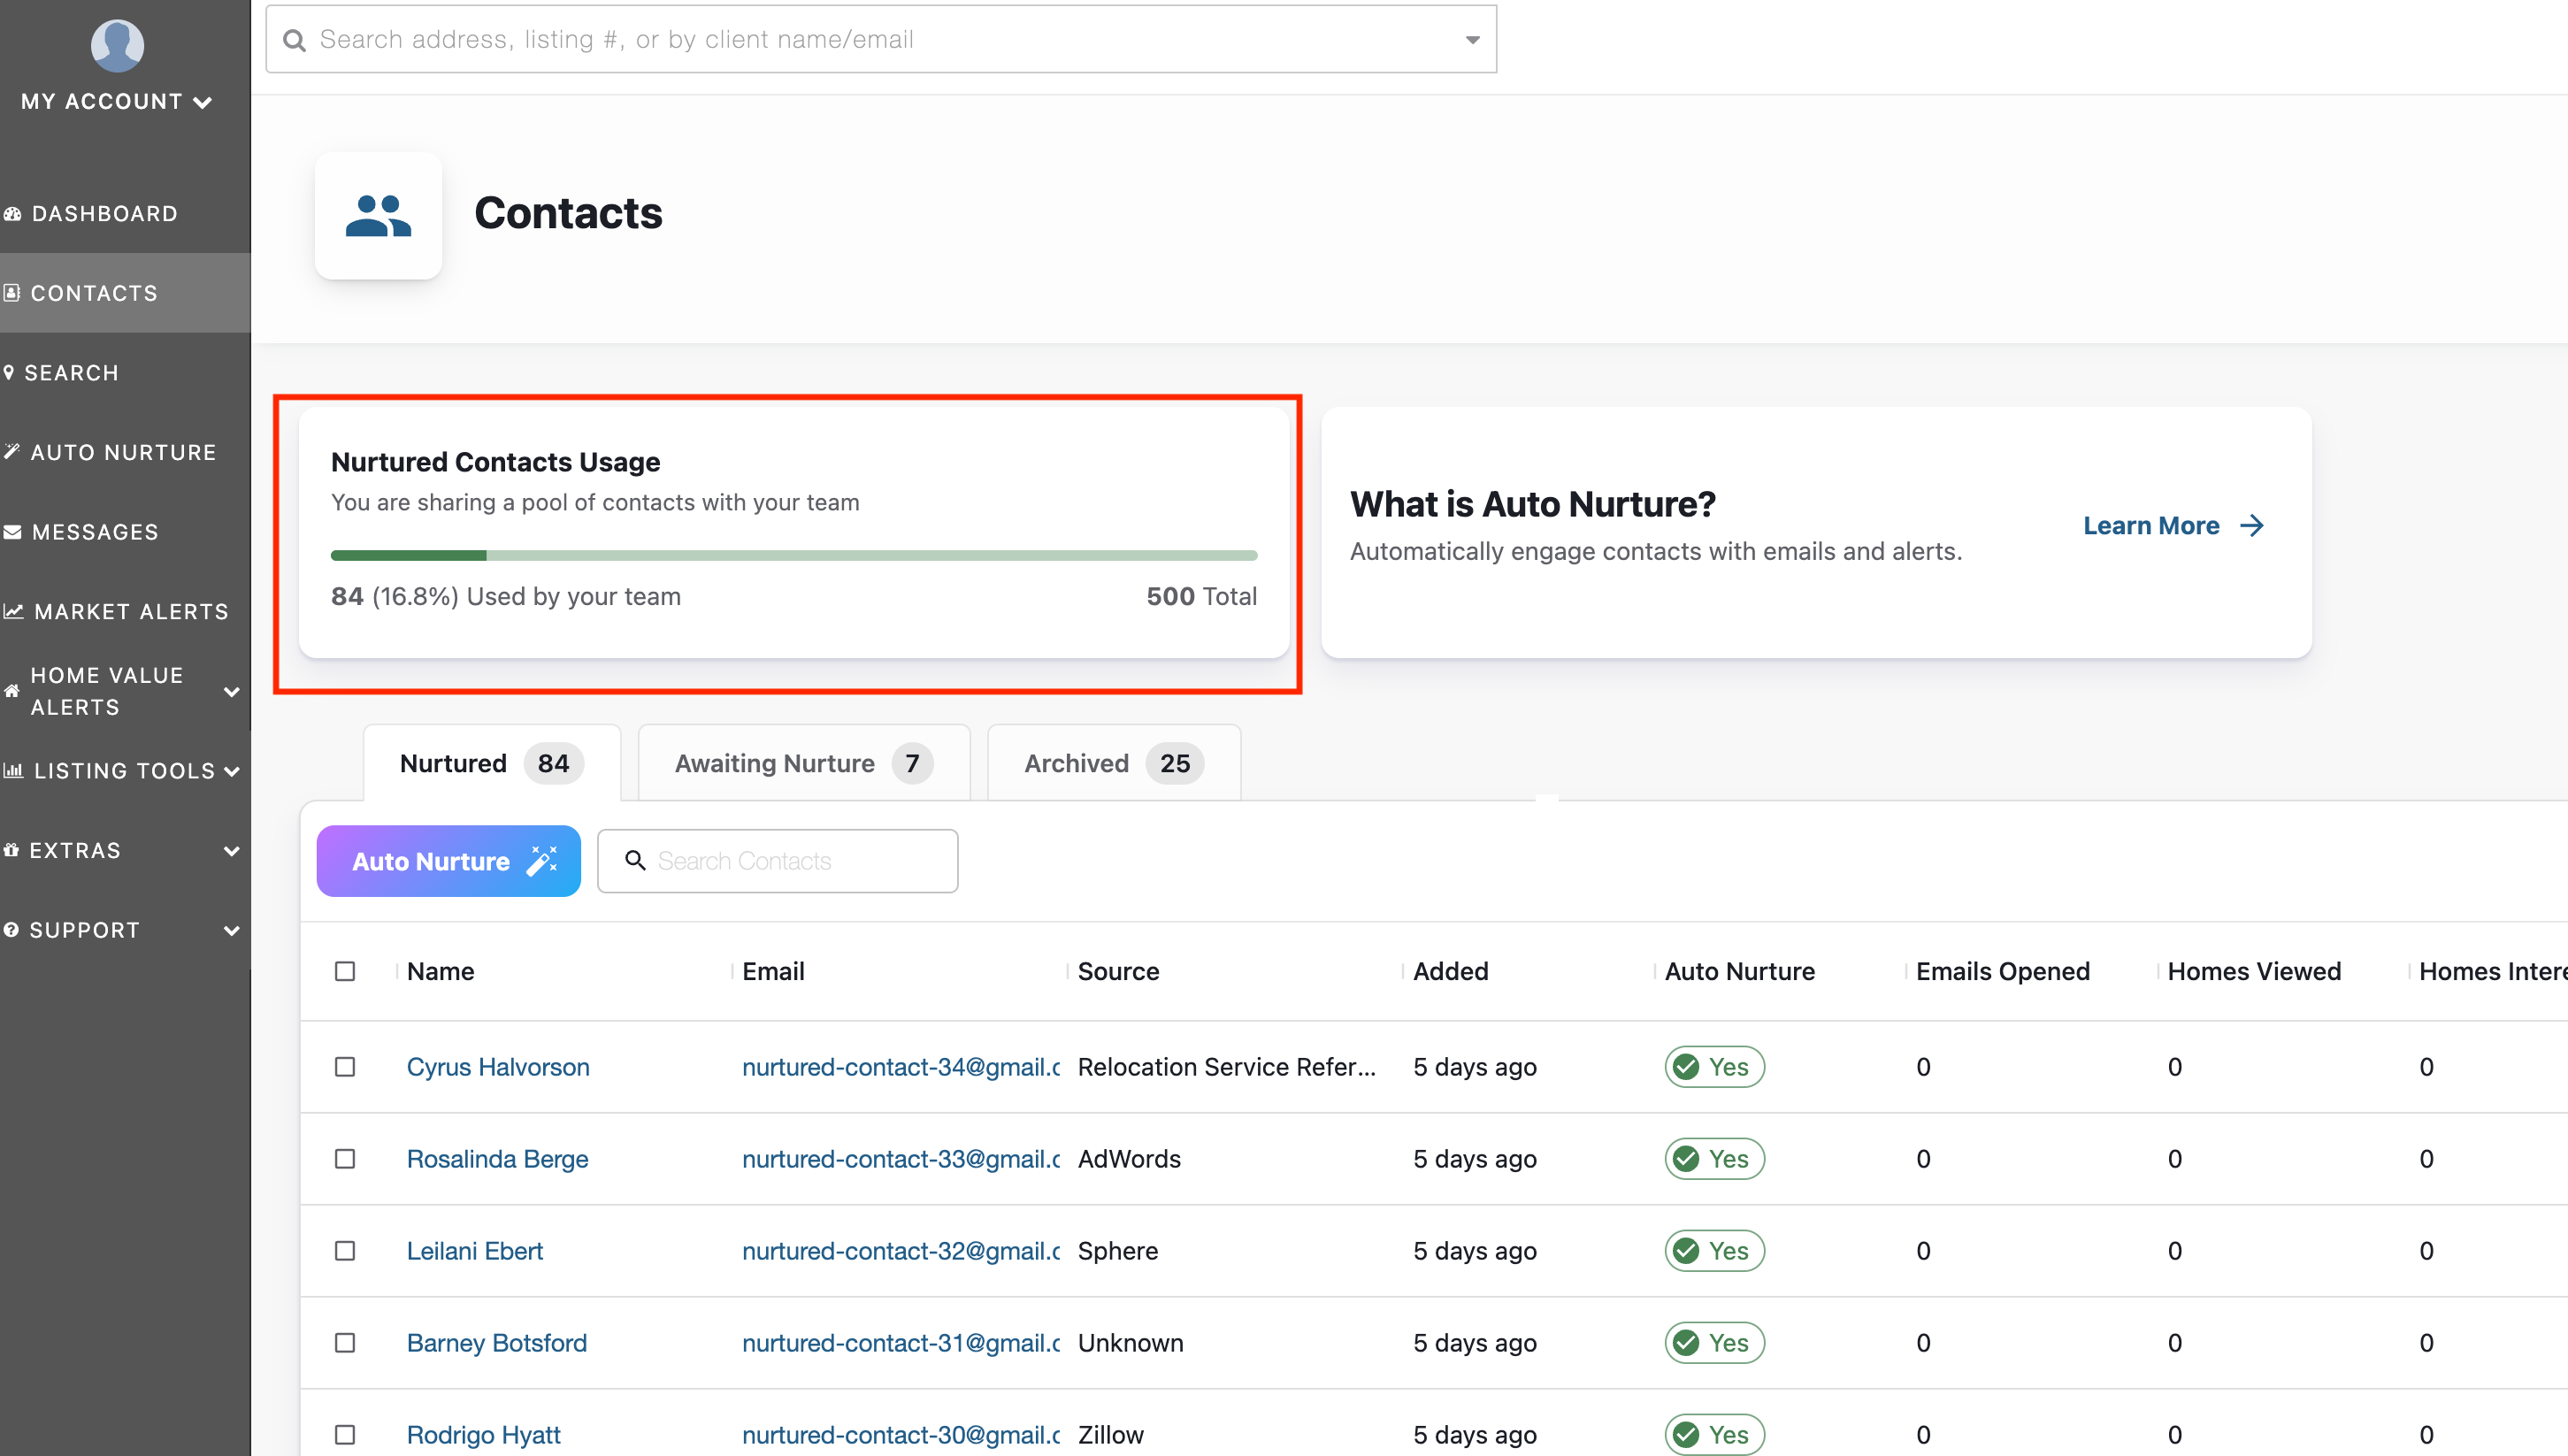
Task: Click the Extras gift icon
Action: pos(11,850)
